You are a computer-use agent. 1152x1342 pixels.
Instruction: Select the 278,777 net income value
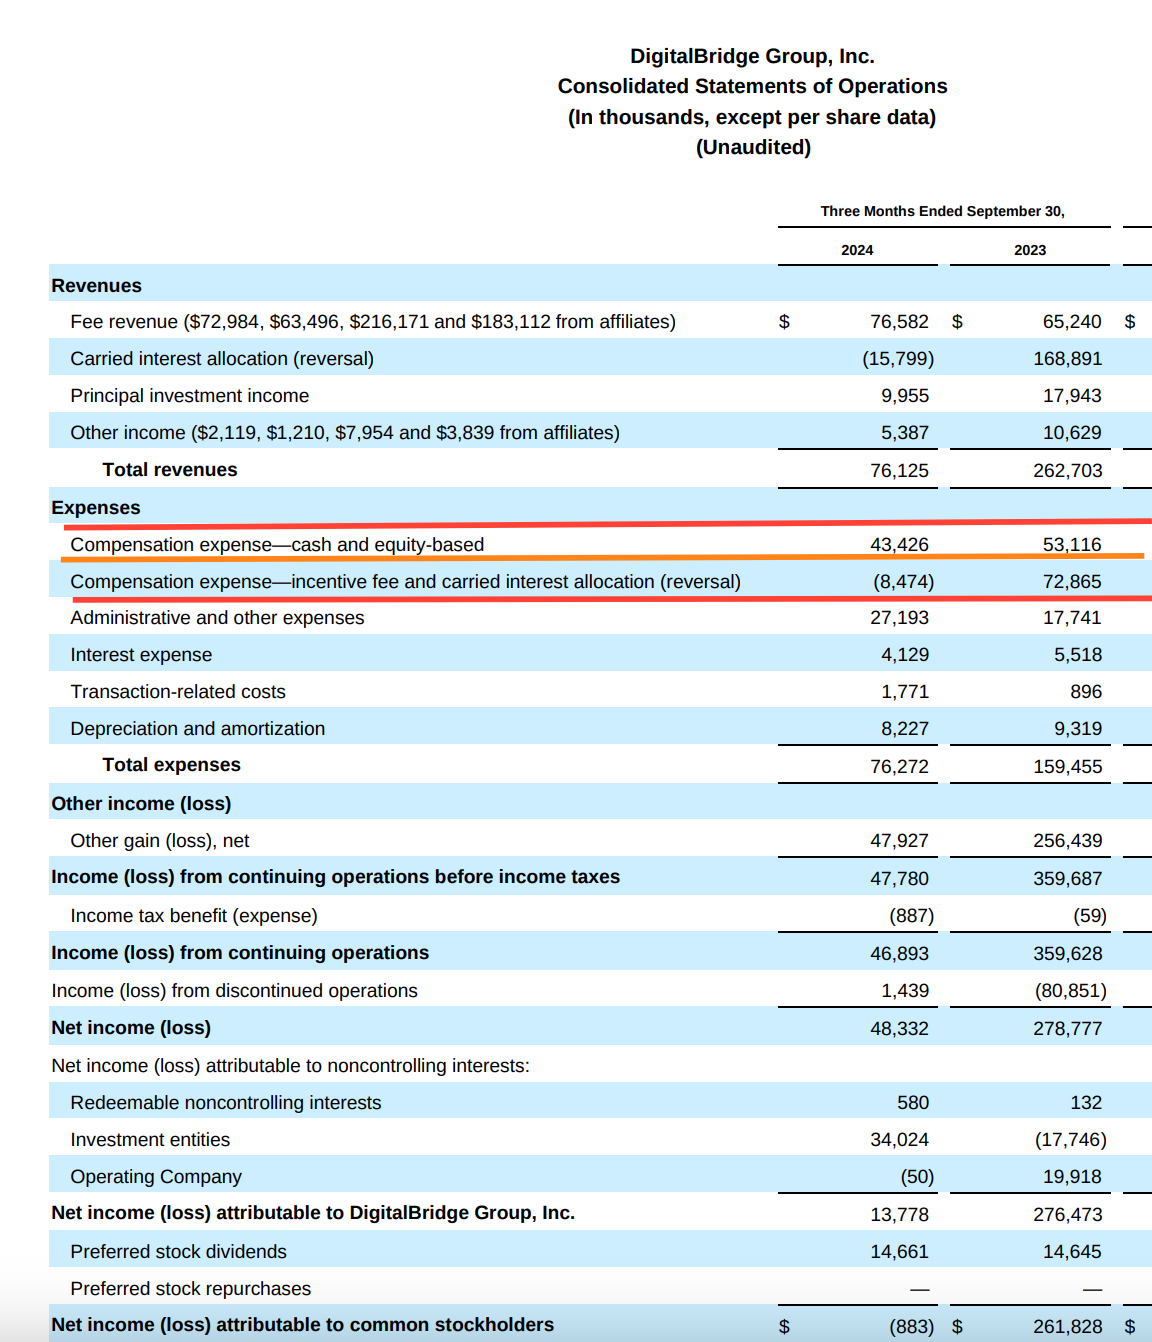[x=1068, y=1029]
